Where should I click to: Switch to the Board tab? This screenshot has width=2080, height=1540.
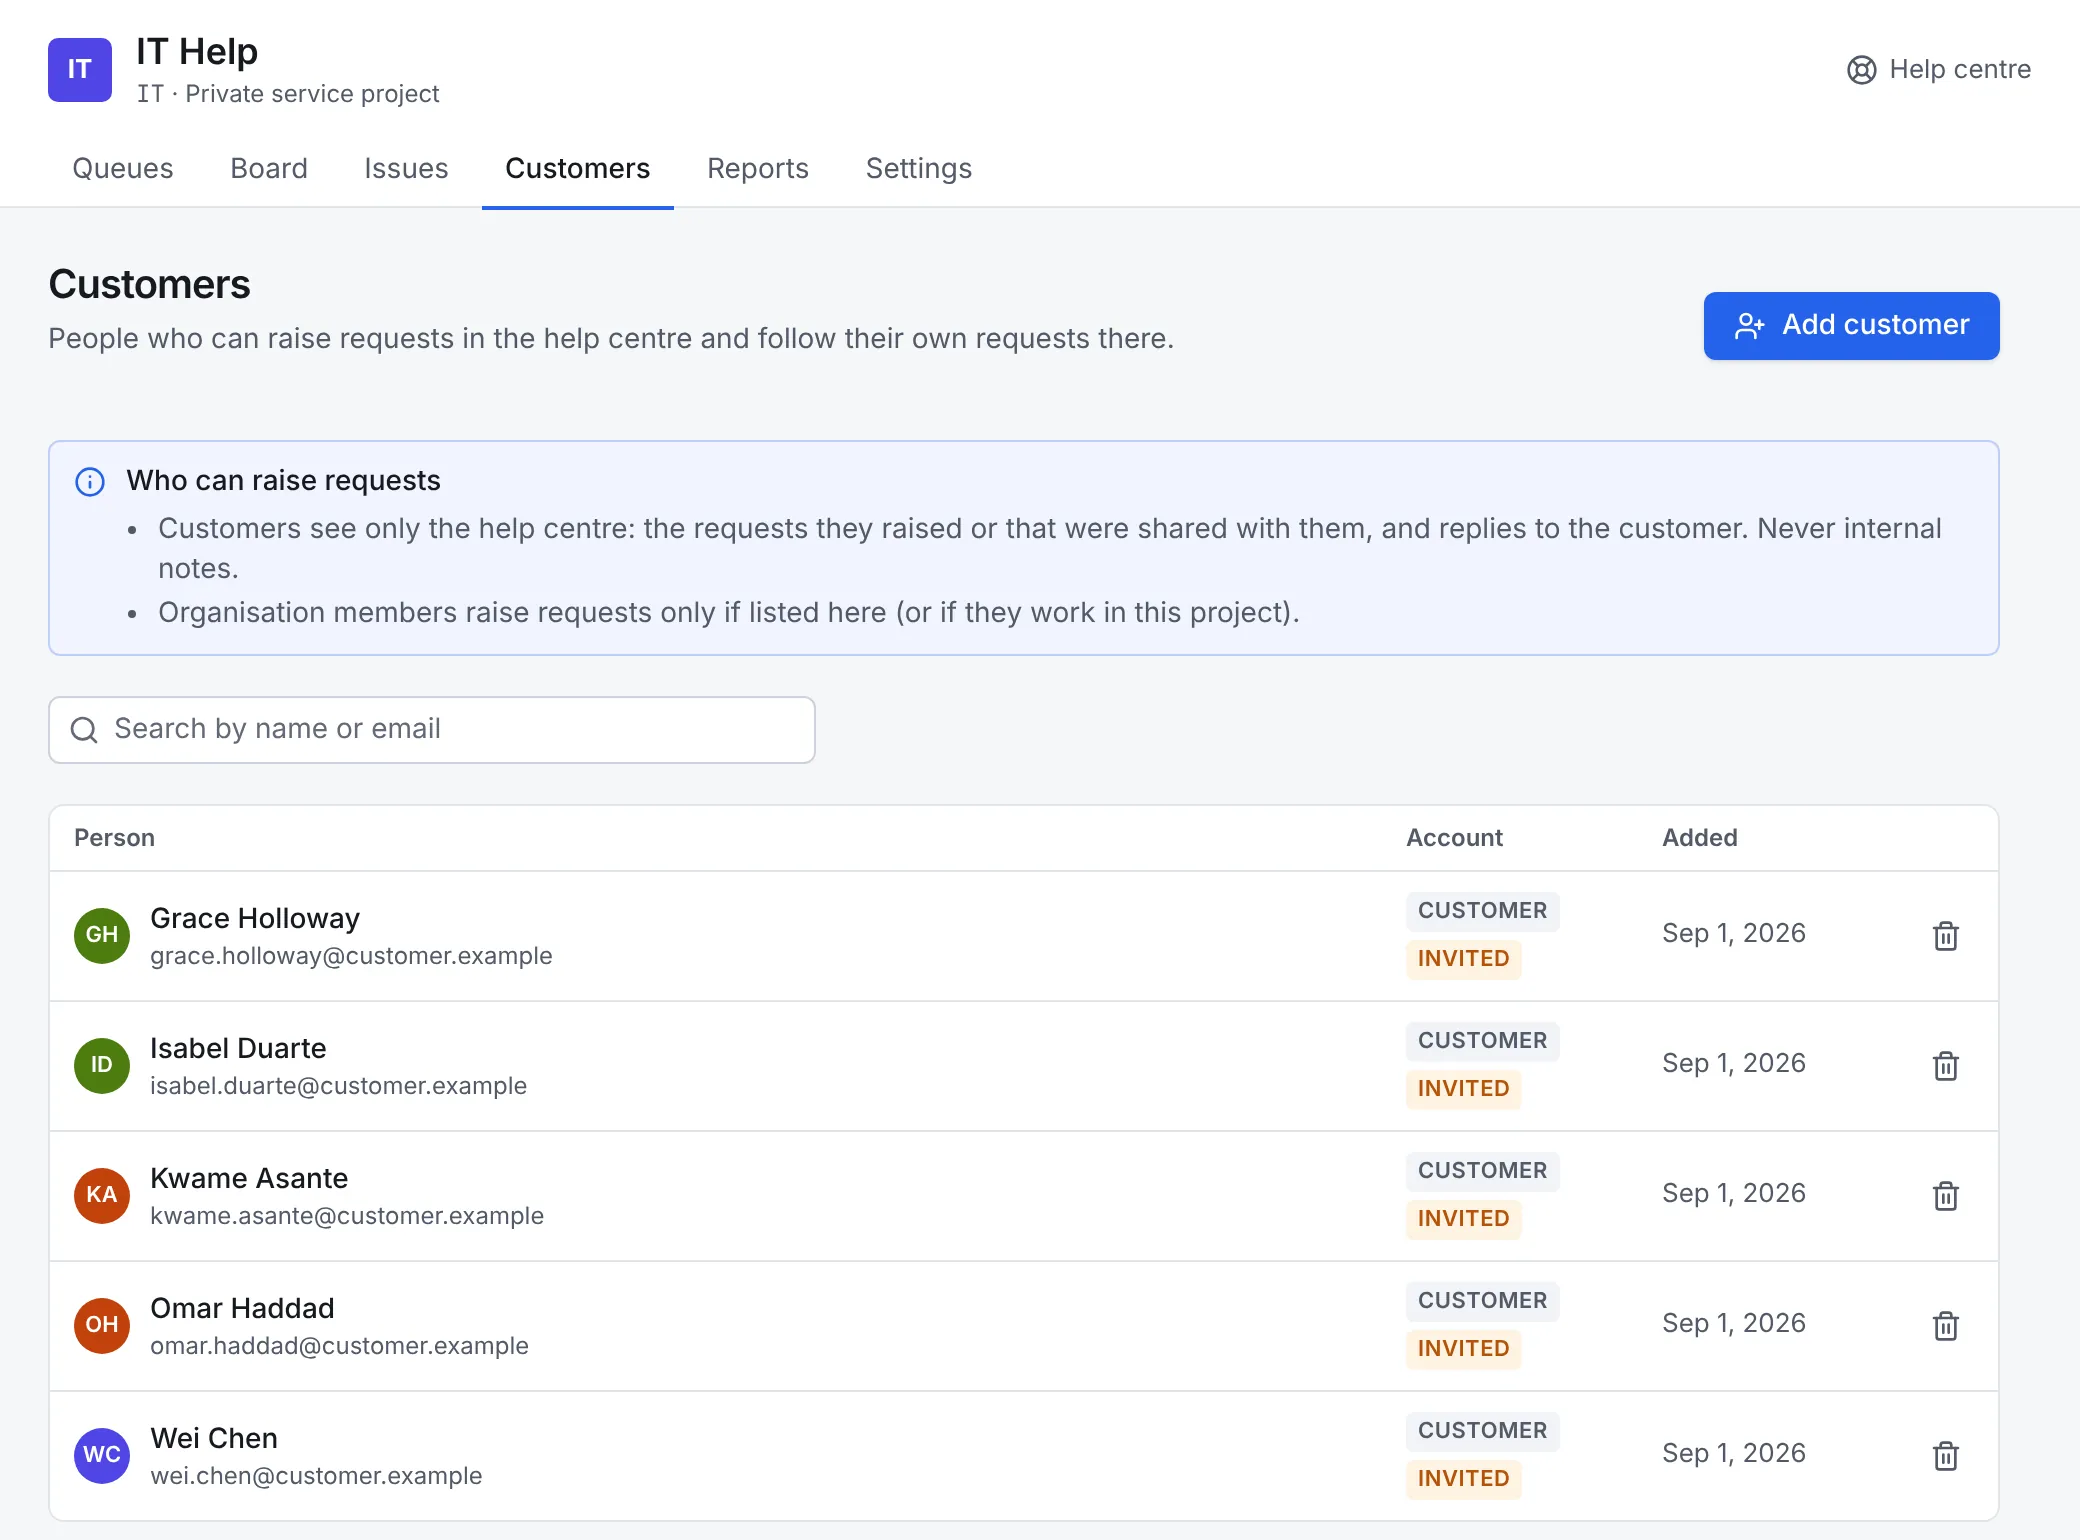(x=269, y=168)
